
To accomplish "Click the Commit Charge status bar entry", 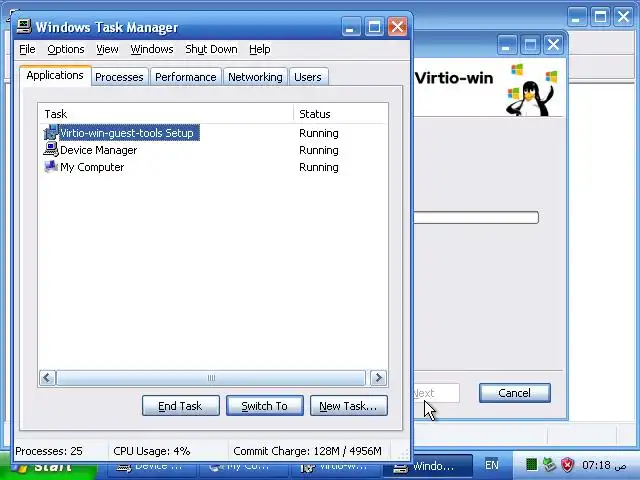I will click(x=307, y=451).
